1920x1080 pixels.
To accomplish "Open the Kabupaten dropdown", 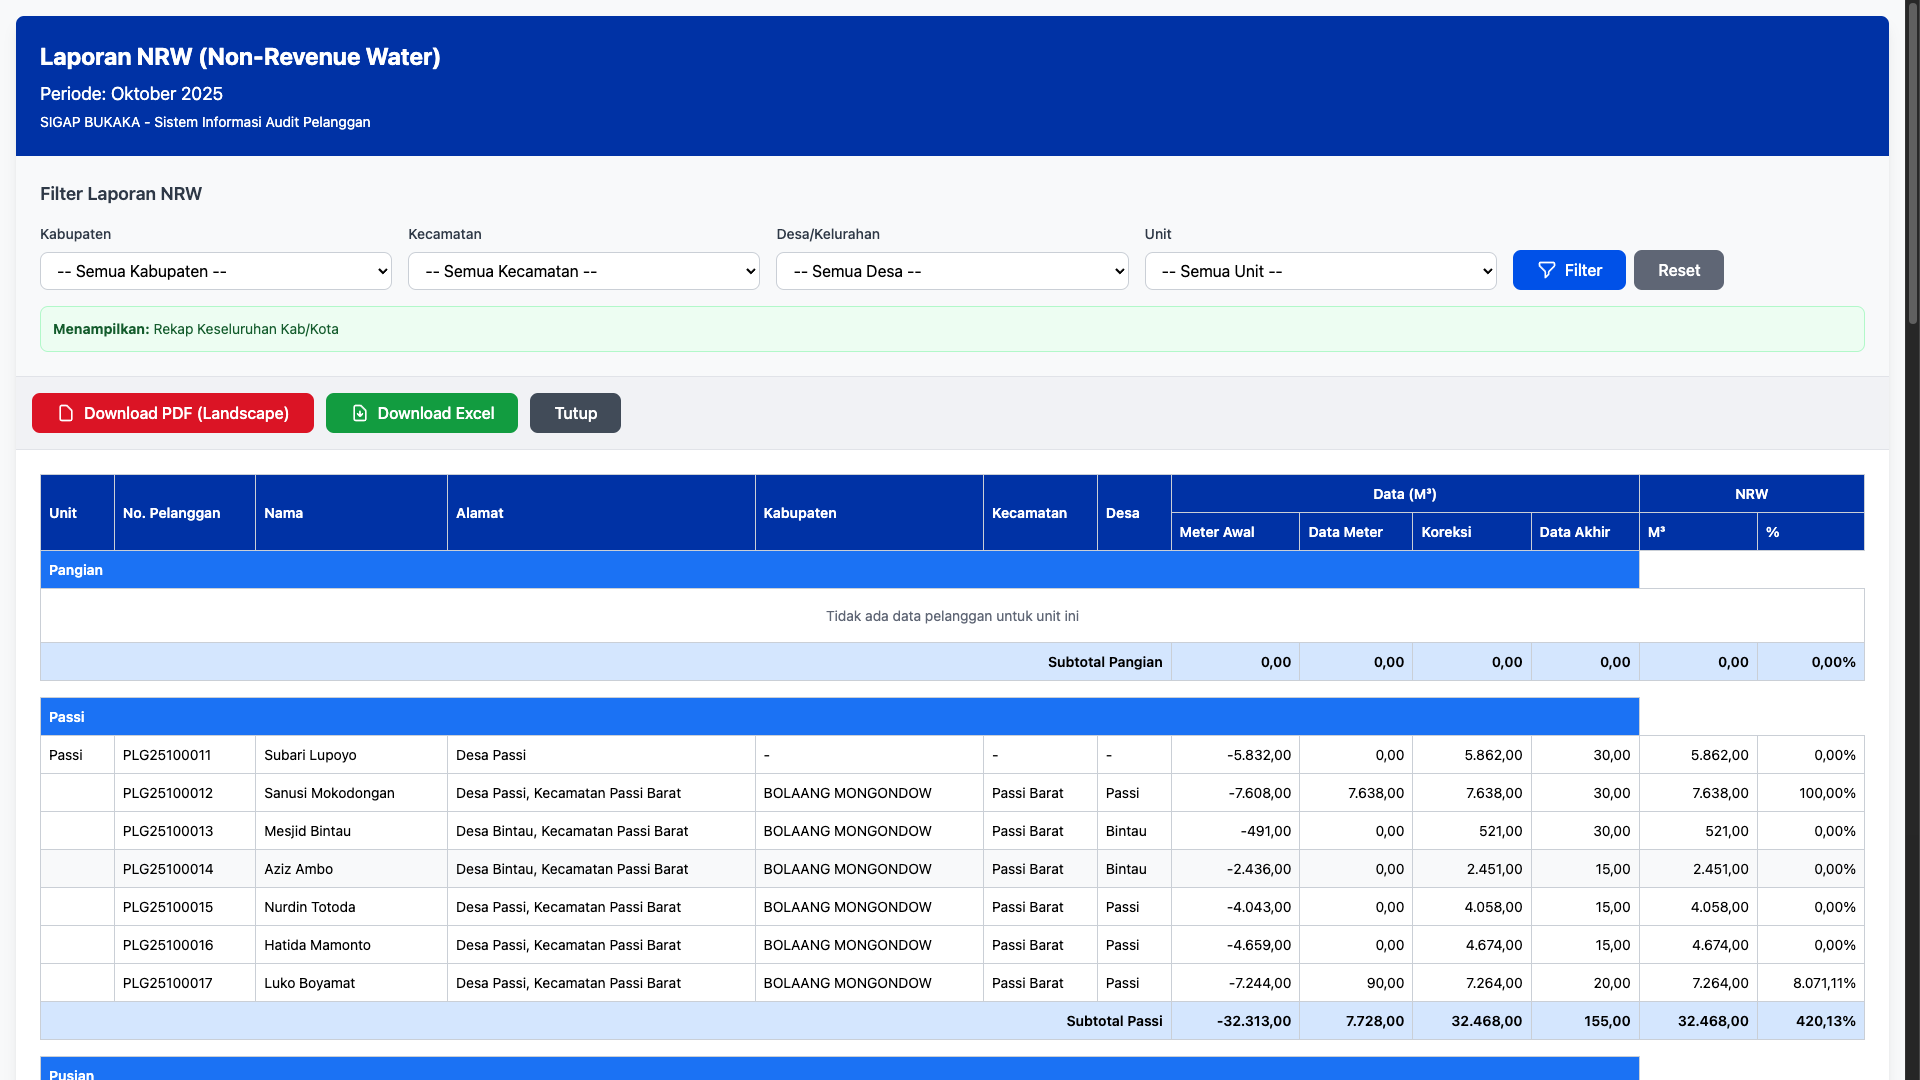I will click(216, 271).
